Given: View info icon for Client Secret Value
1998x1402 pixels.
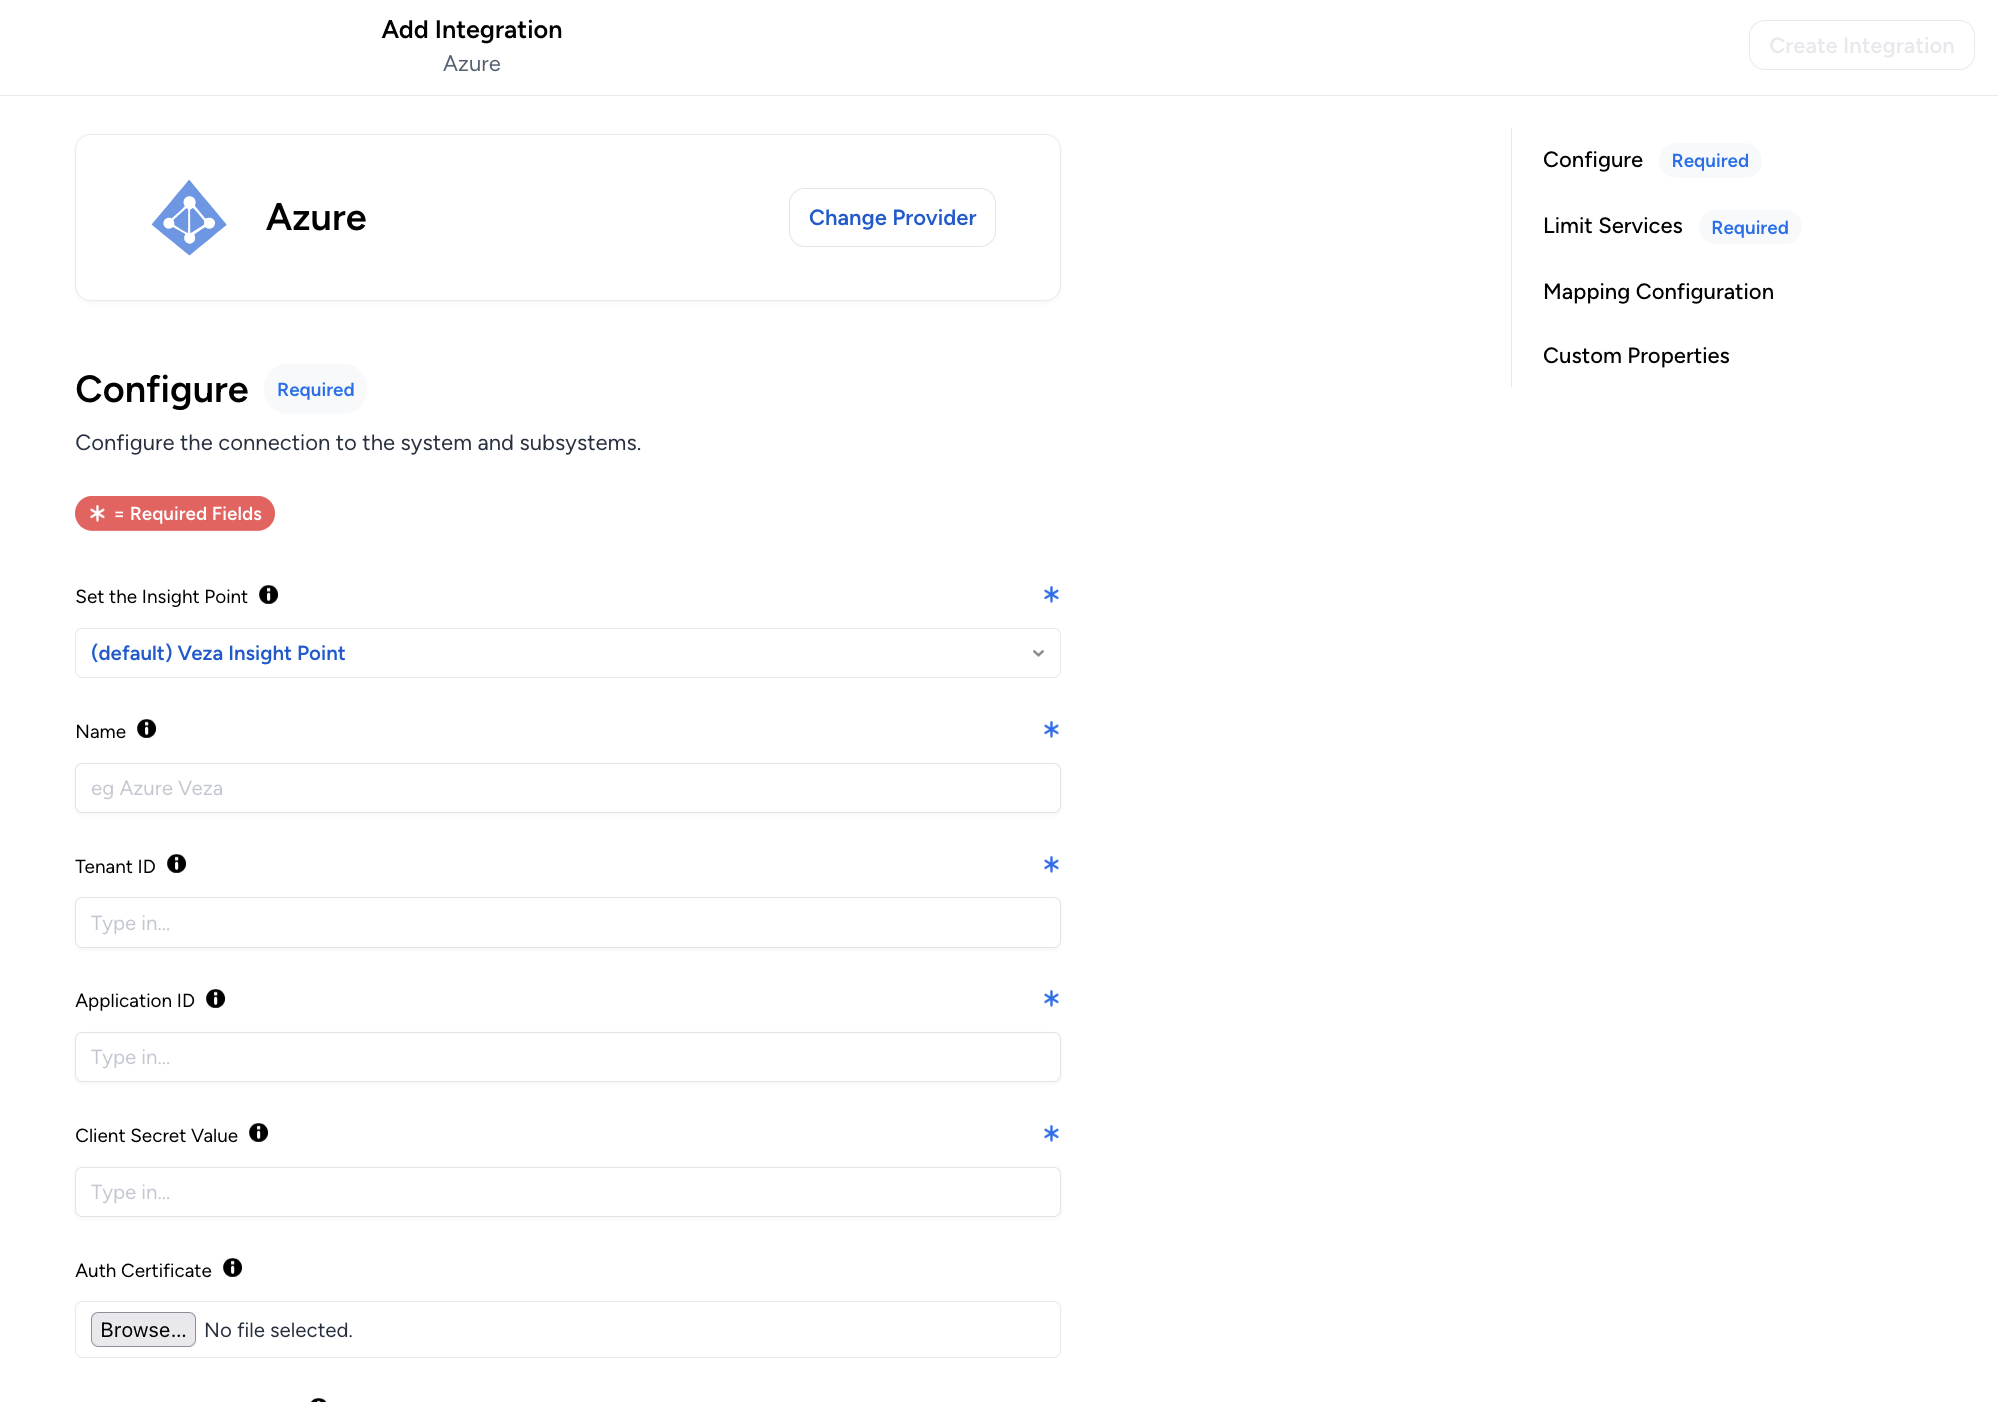Looking at the screenshot, I should click(x=259, y=1133).
